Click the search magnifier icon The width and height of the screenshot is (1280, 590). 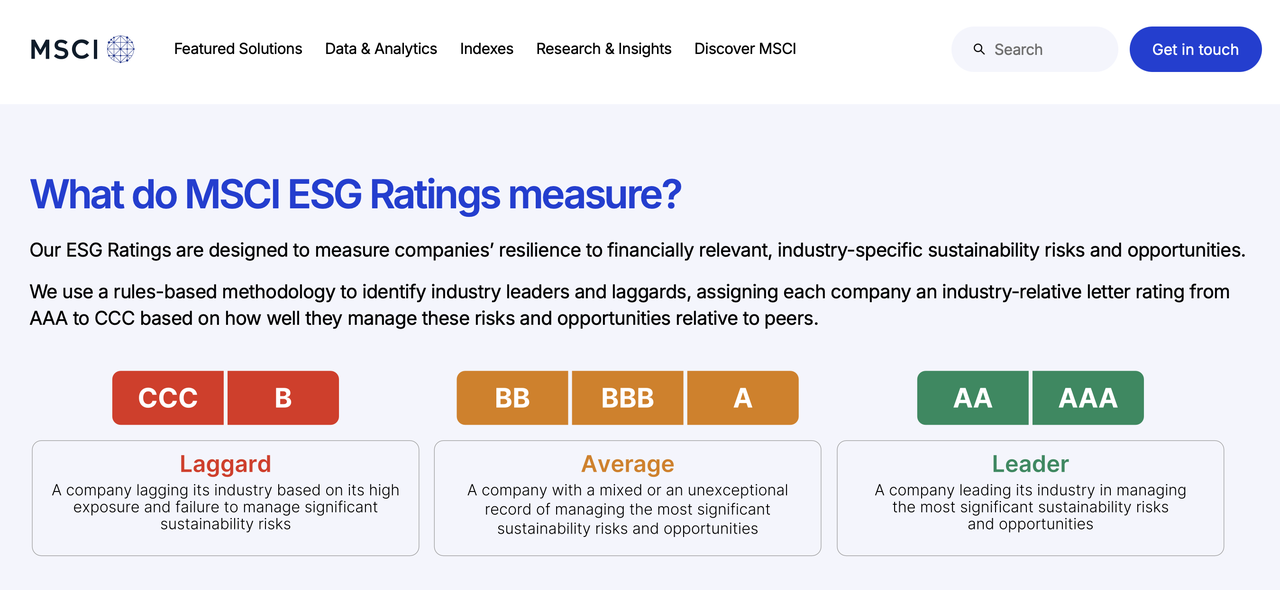point(979,49)
